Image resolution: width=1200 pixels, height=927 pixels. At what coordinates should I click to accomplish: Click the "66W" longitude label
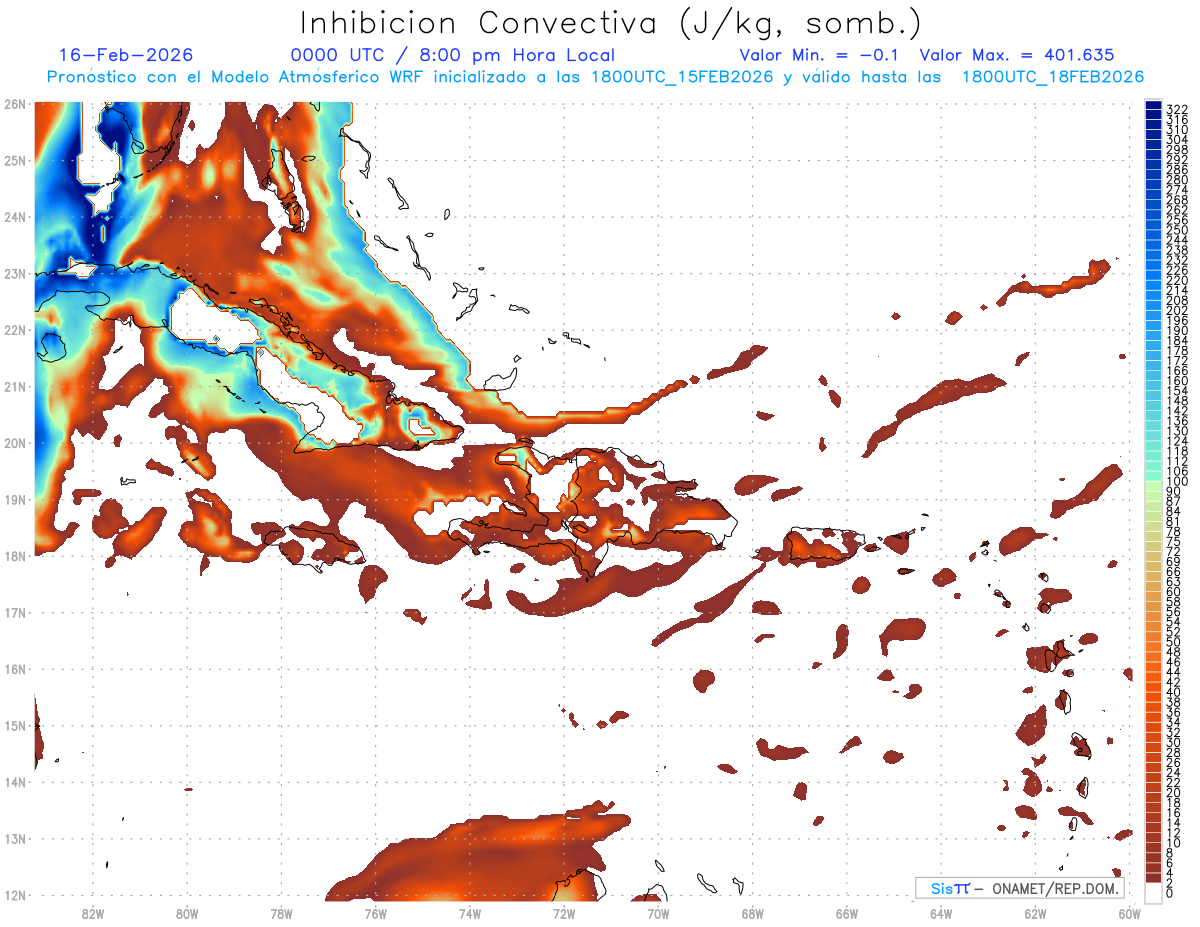(x=847, y=913)
